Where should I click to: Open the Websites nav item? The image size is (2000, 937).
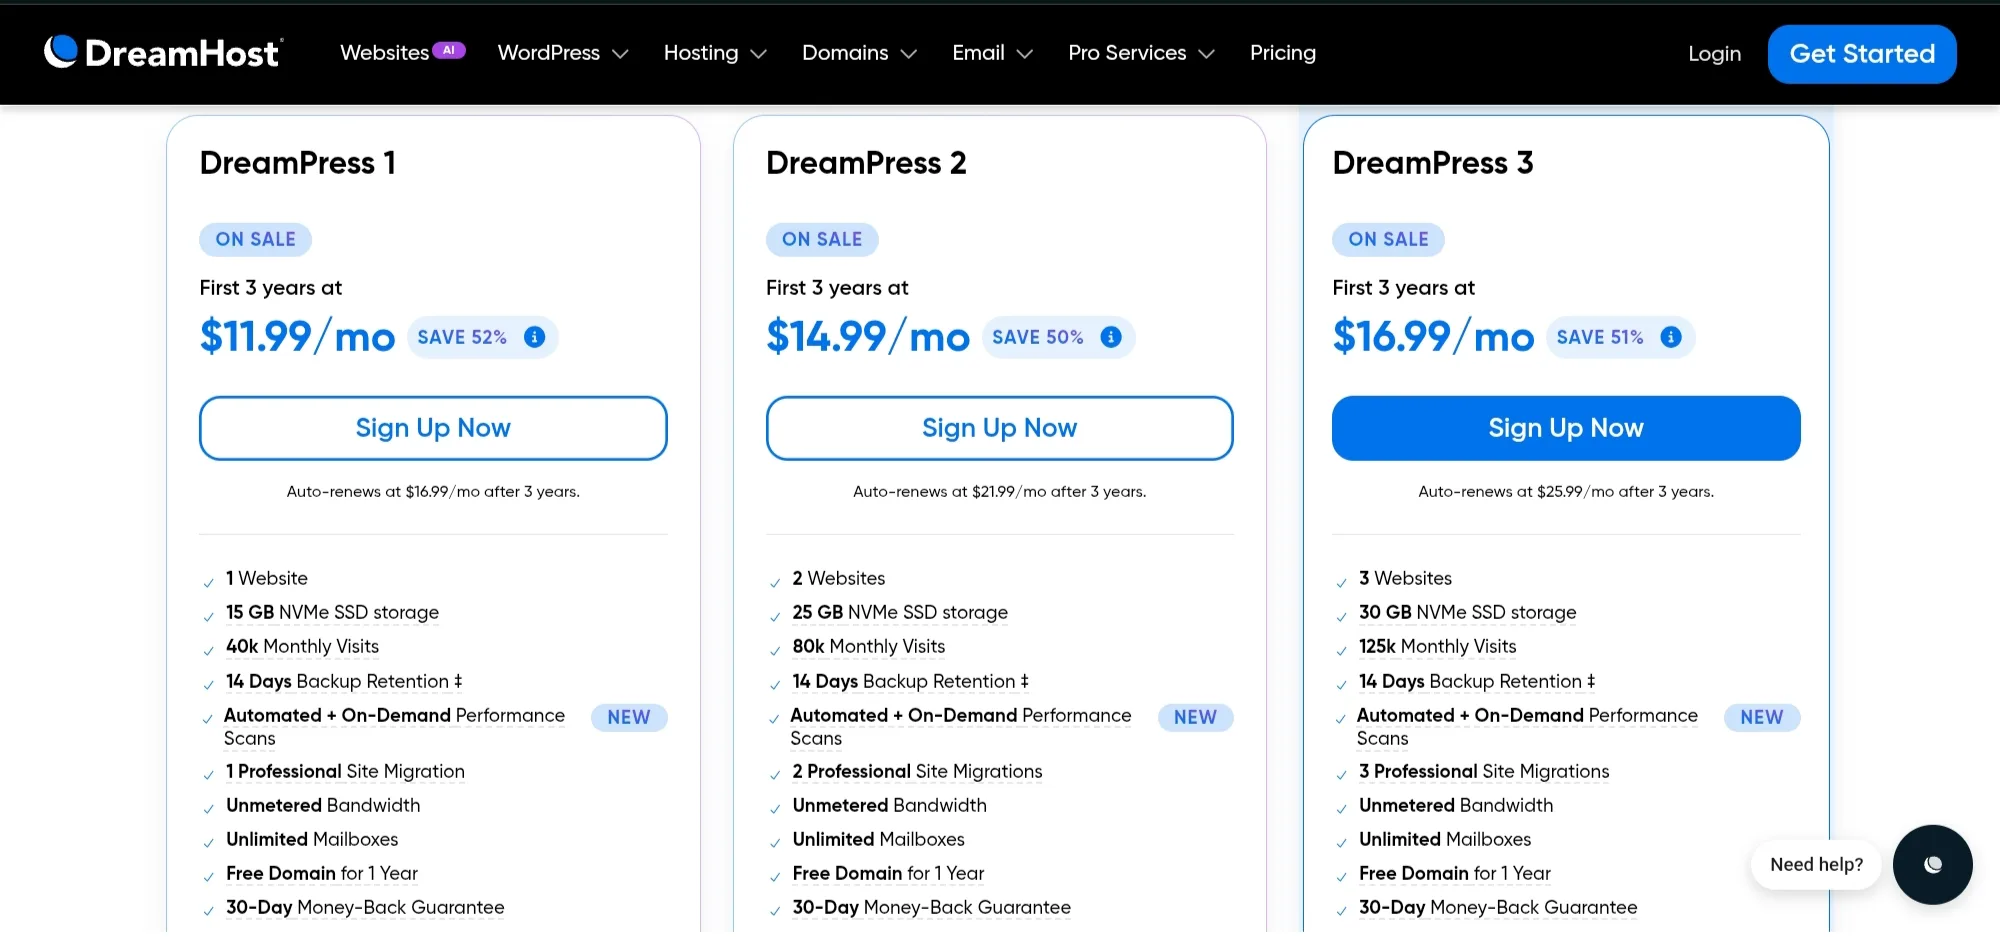(385, 53)
